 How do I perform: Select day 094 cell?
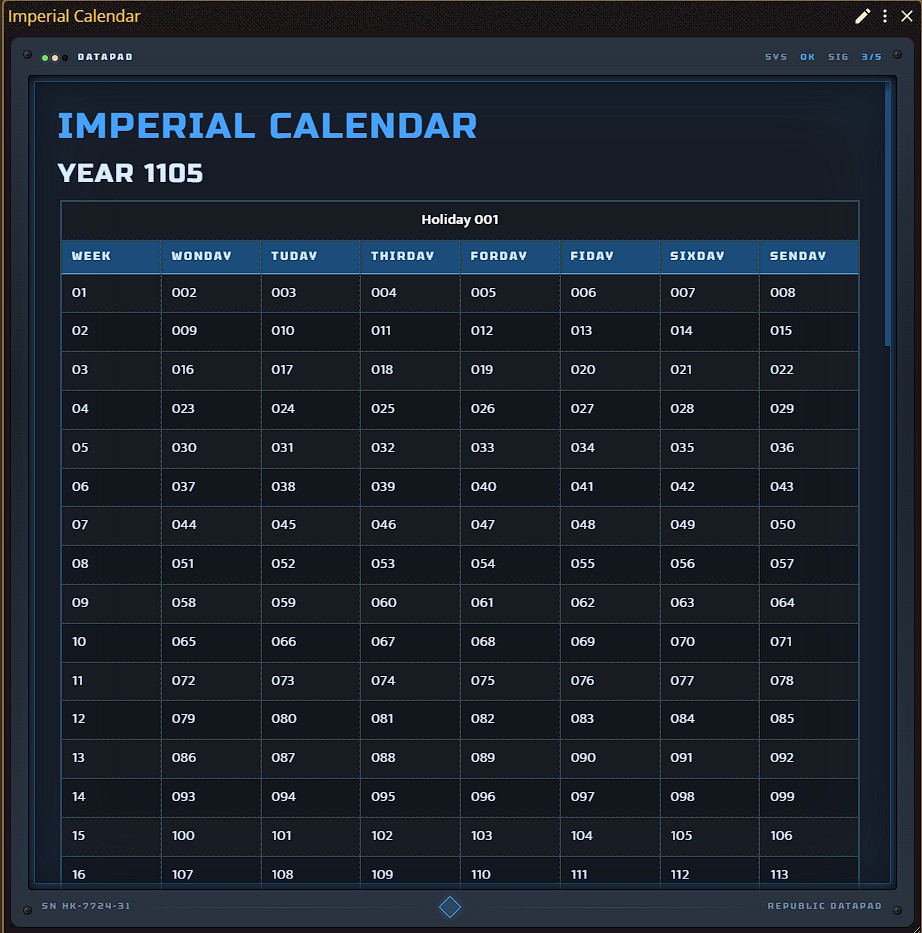coord(311,797)
